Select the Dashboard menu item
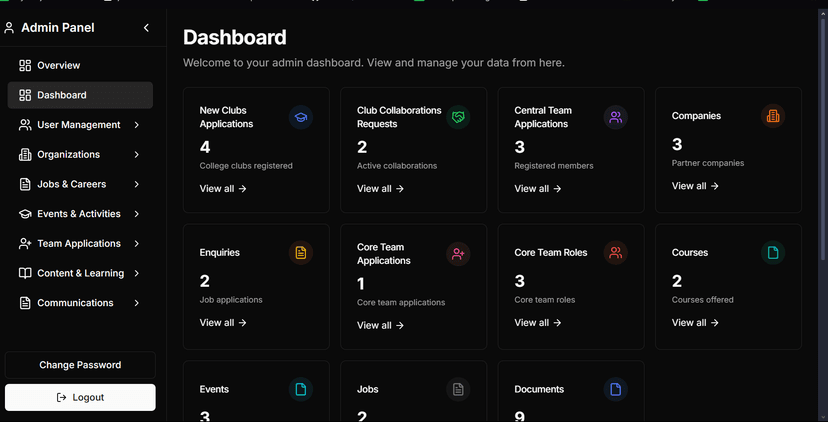Viewport: 828px width, 422px height. point(80,95)
